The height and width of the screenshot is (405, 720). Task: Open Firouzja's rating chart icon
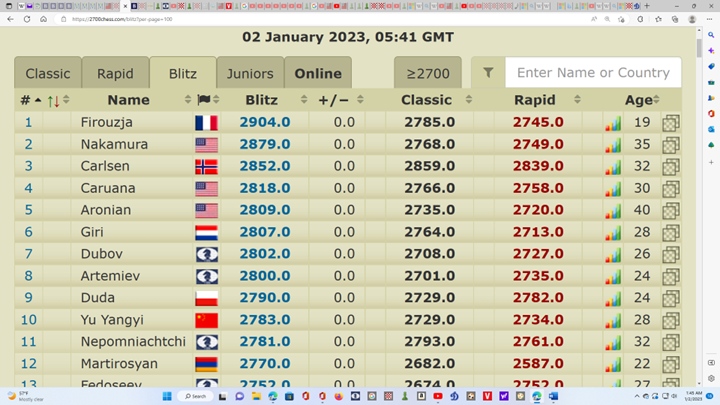tap(612, 123)
